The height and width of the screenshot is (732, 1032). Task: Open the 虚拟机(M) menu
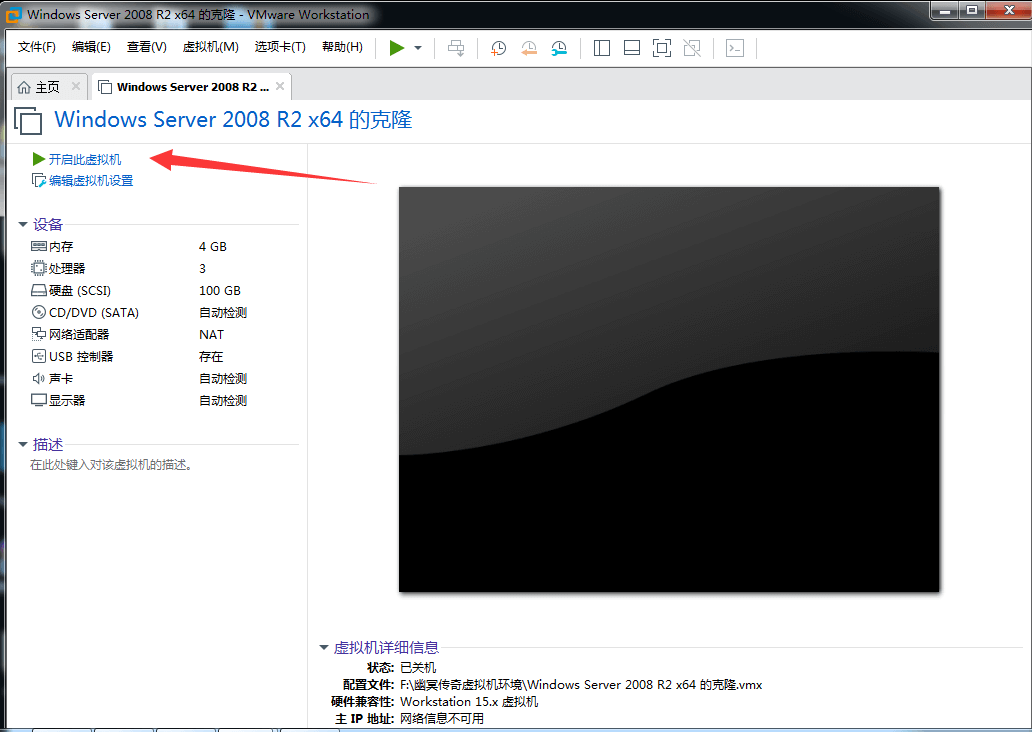(x=211, y=47)
